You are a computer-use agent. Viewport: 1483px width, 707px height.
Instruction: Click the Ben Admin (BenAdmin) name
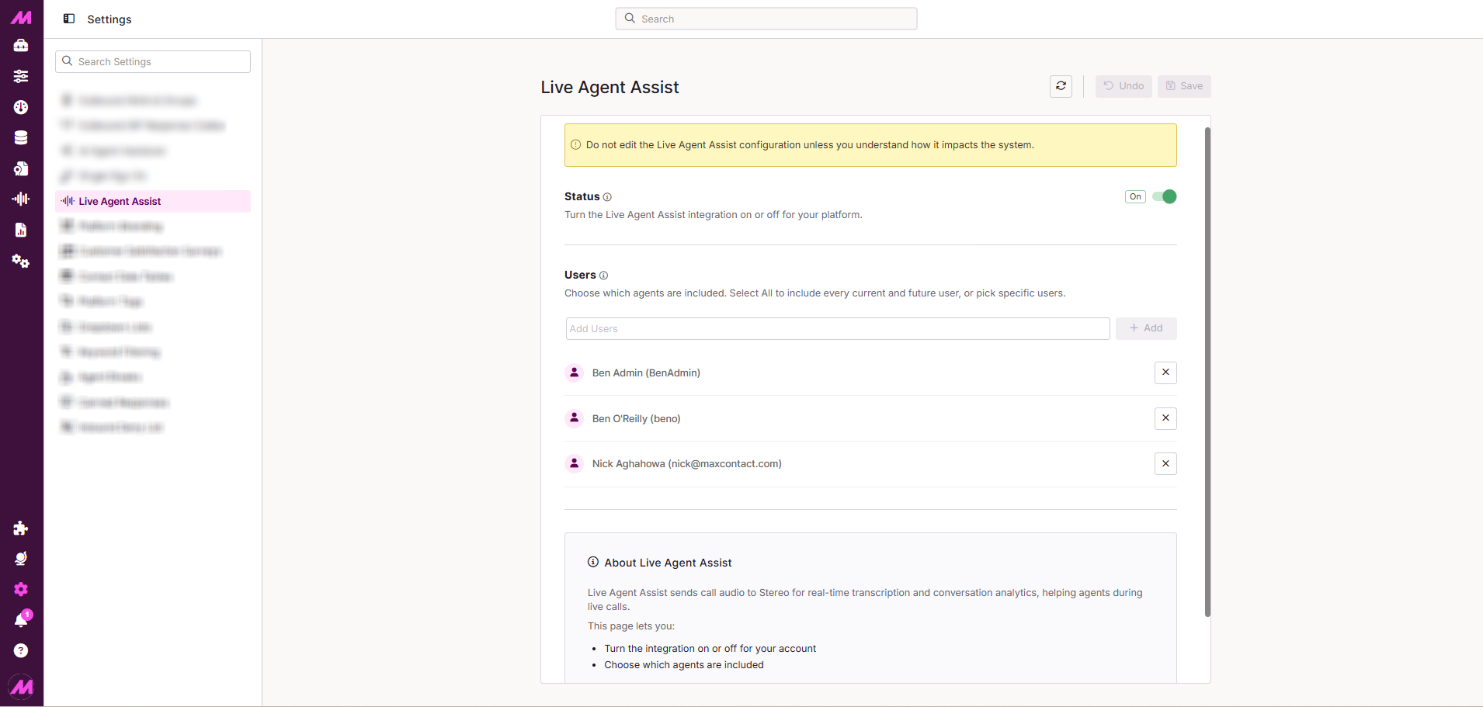coord(646,373)
